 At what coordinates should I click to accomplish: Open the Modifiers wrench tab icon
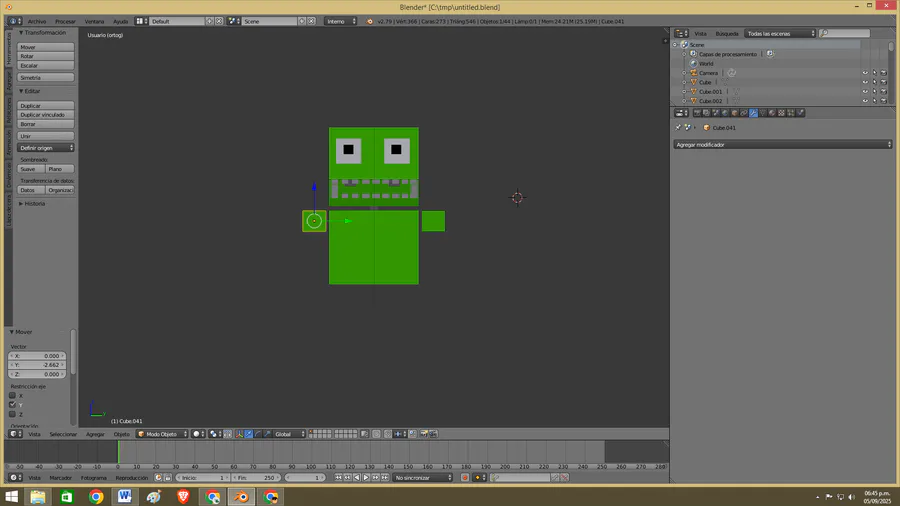[754, 113]
